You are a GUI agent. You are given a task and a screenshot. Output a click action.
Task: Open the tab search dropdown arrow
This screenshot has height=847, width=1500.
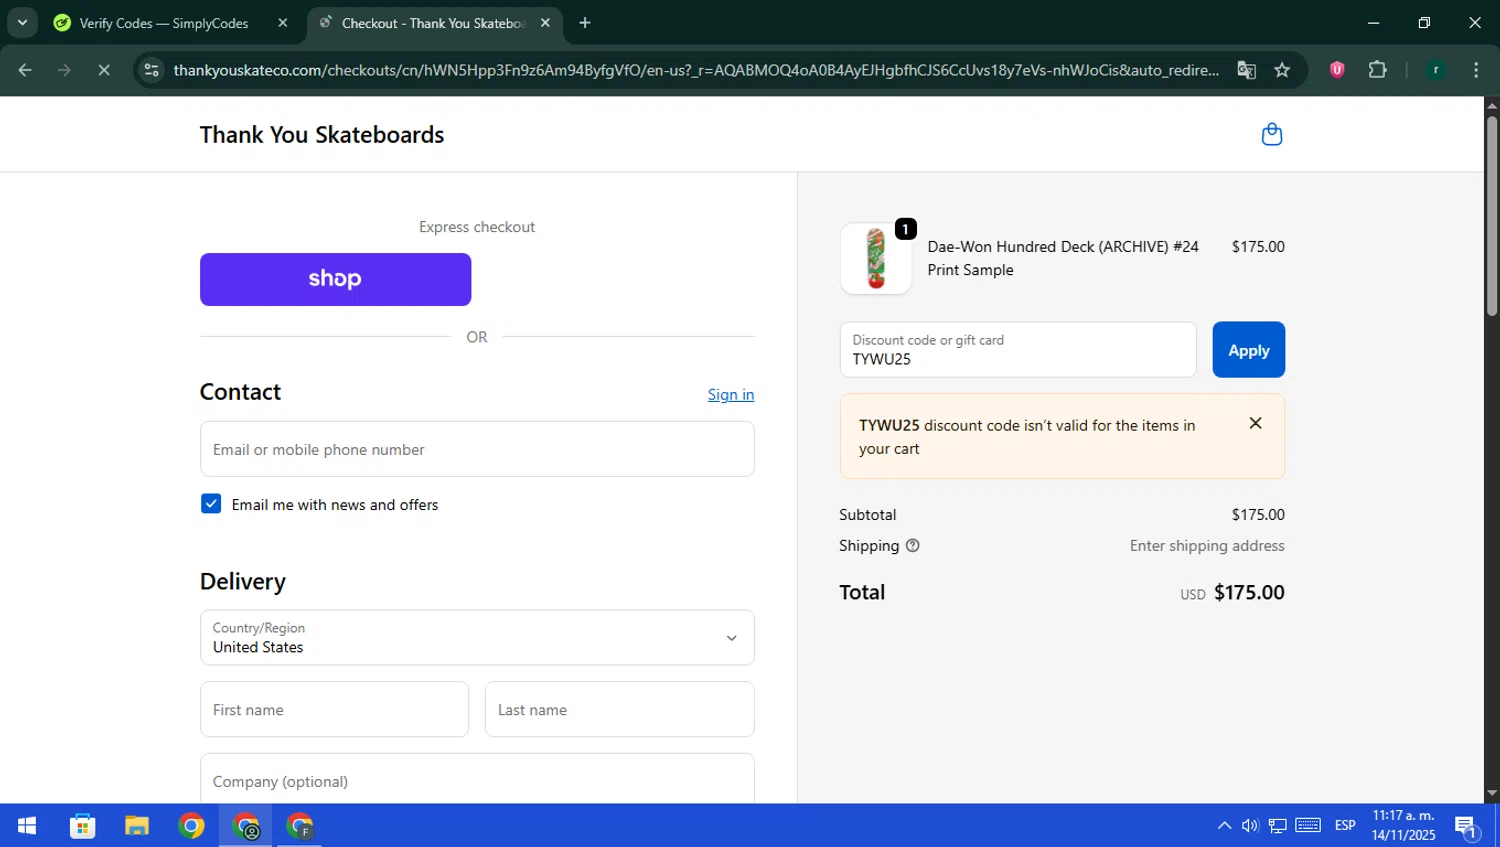tap(22, 23)
